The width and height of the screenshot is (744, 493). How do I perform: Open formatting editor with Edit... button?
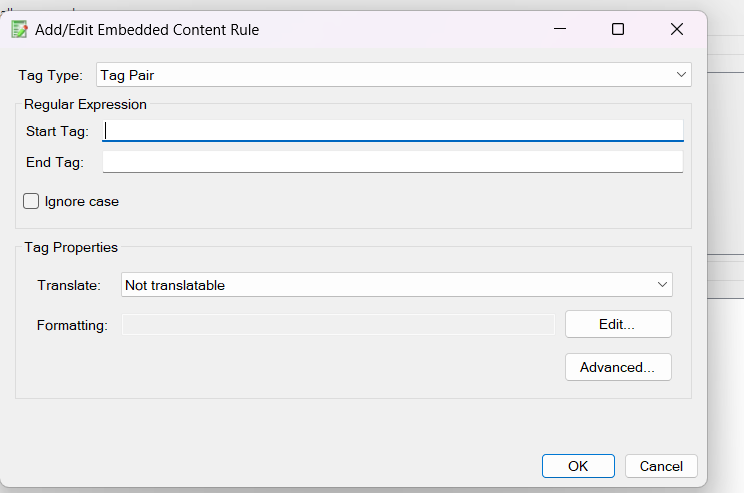(x=618, y=324)
